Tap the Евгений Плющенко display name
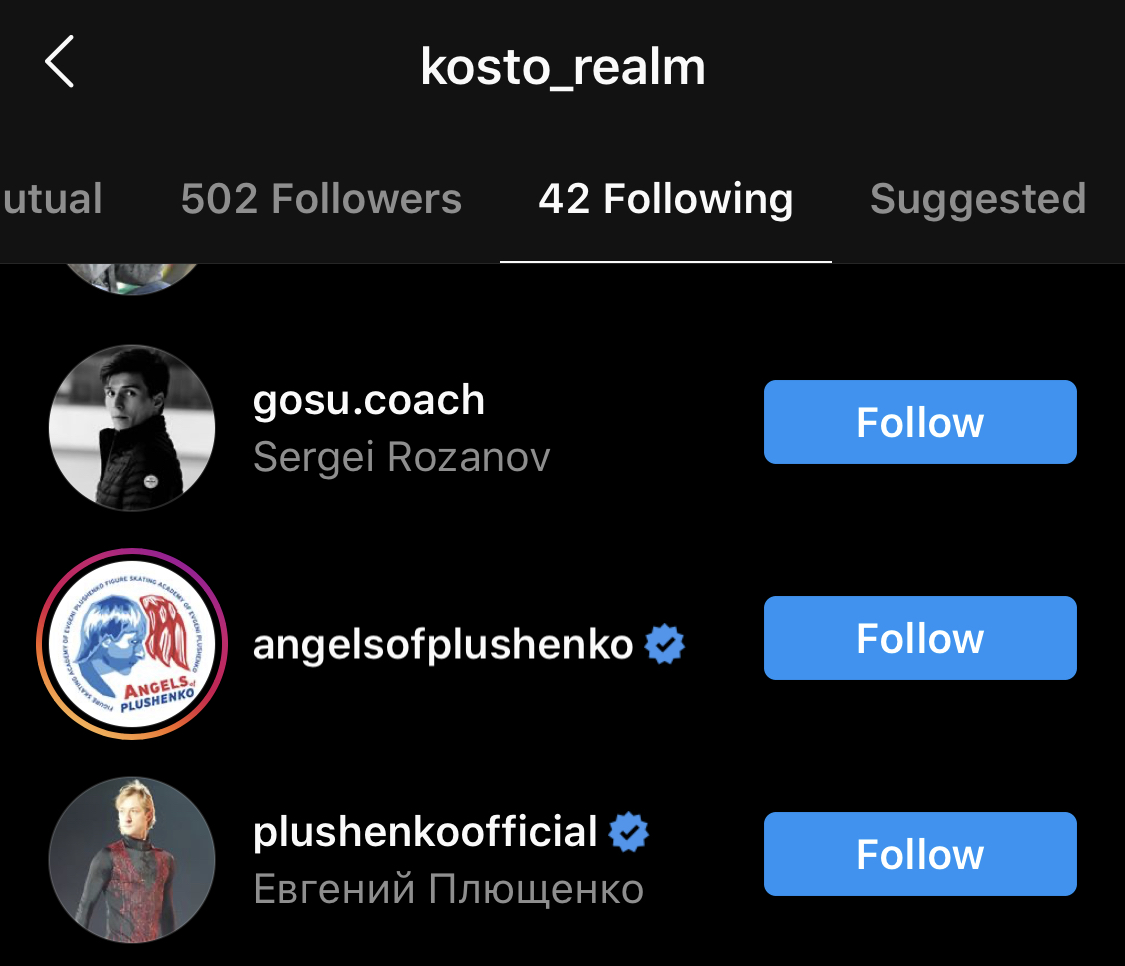This screenshot has width=1125, height=966. tap(448, 888)
